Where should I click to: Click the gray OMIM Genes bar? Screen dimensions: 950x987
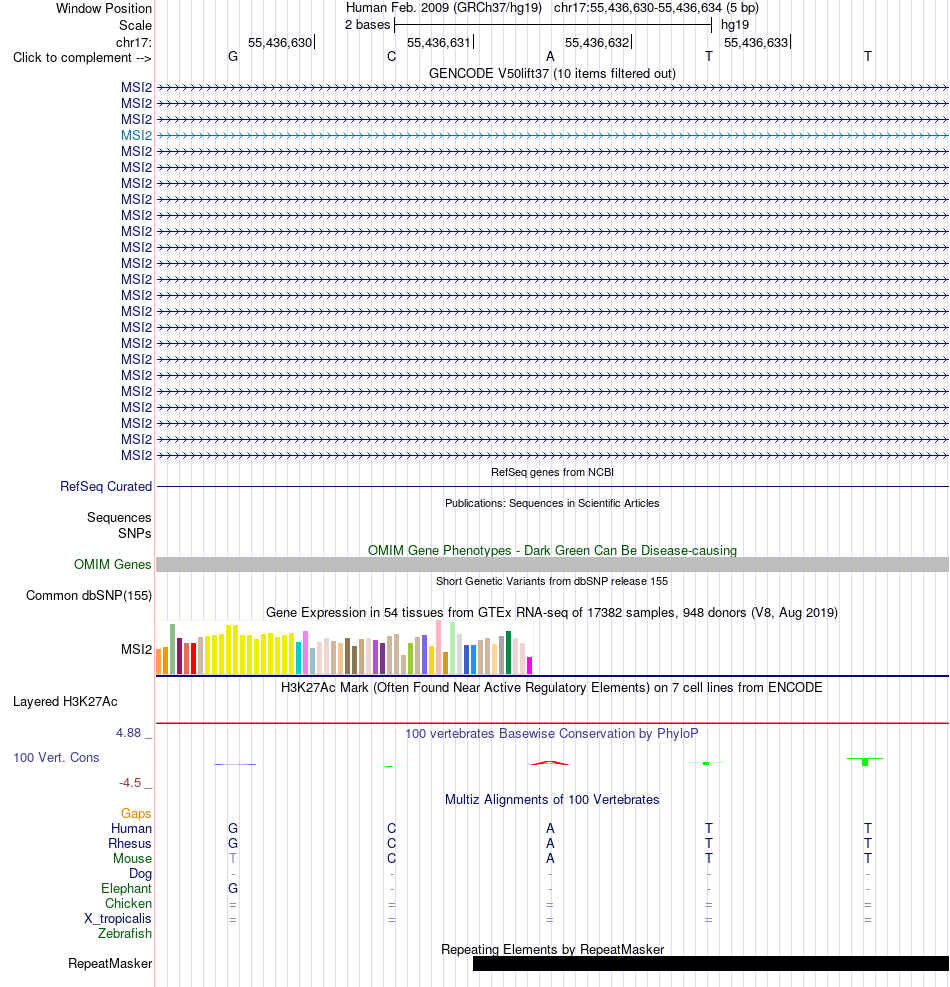(552, 565)
